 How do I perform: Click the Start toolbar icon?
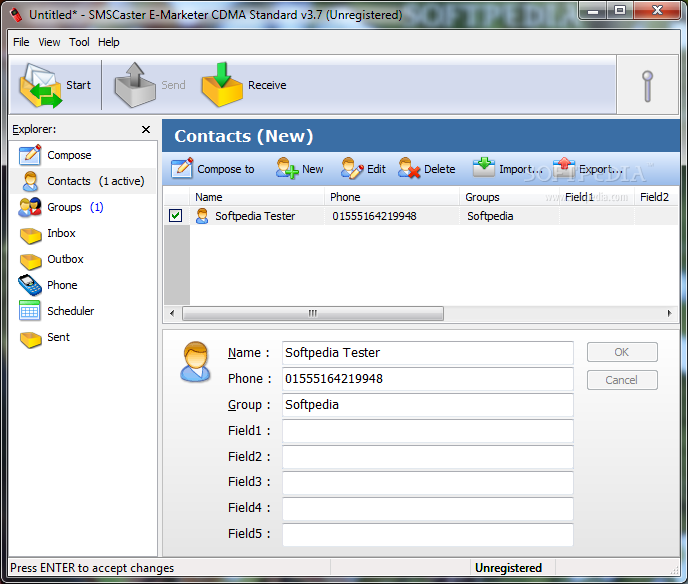click(40, 85)
